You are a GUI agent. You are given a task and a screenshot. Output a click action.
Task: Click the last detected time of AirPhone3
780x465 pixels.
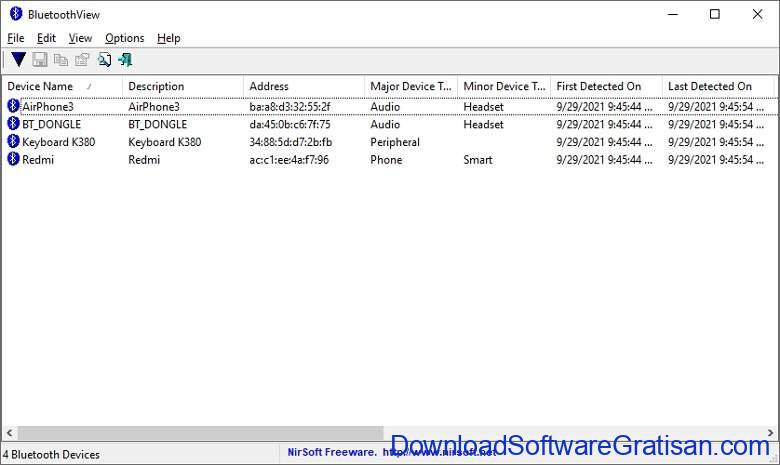tap(716, 107)
